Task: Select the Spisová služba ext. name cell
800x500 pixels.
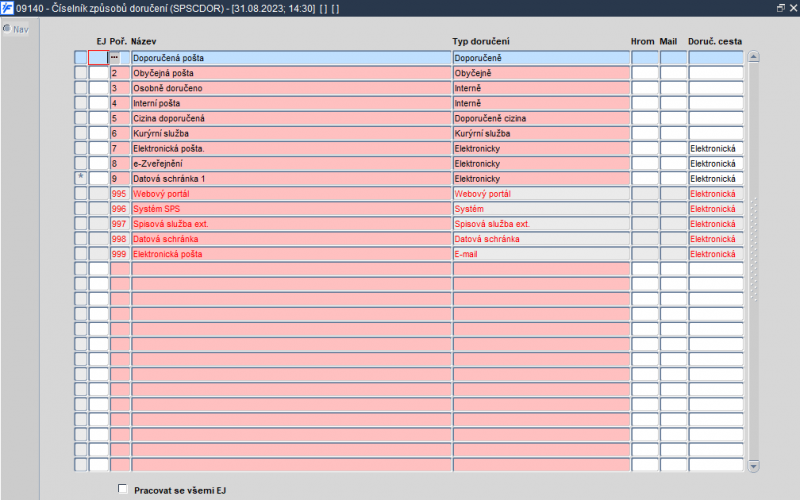Action: pyautogui.click(x=291, y=223)
